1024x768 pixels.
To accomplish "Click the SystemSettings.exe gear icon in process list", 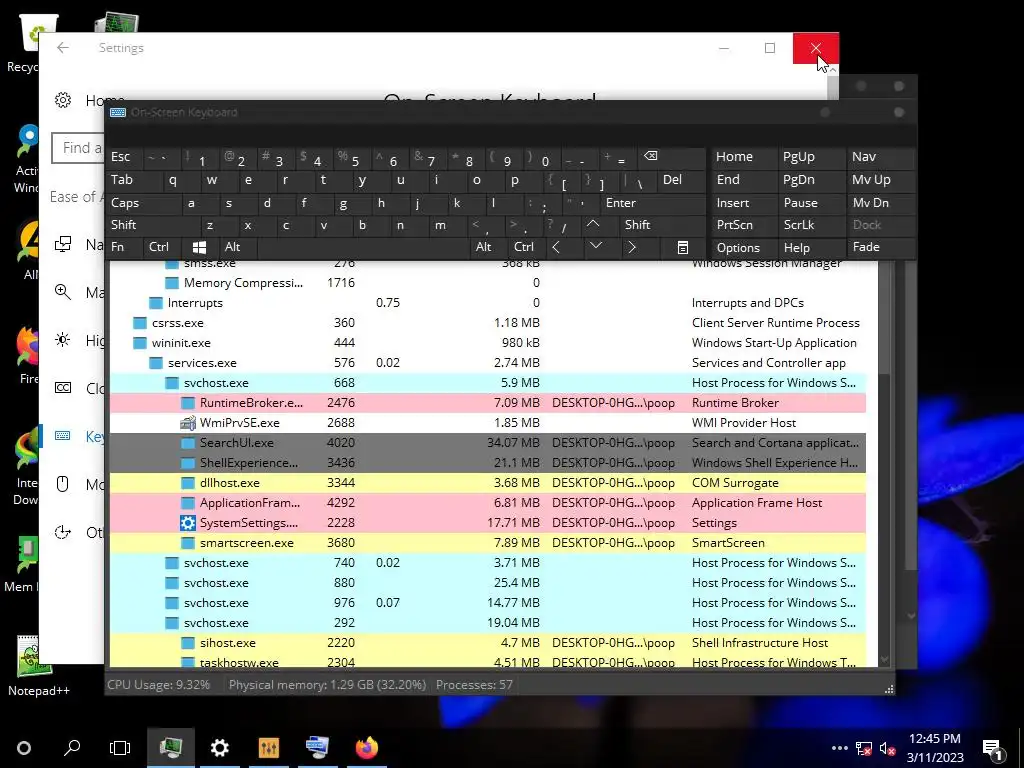I will tap(187, 522).
